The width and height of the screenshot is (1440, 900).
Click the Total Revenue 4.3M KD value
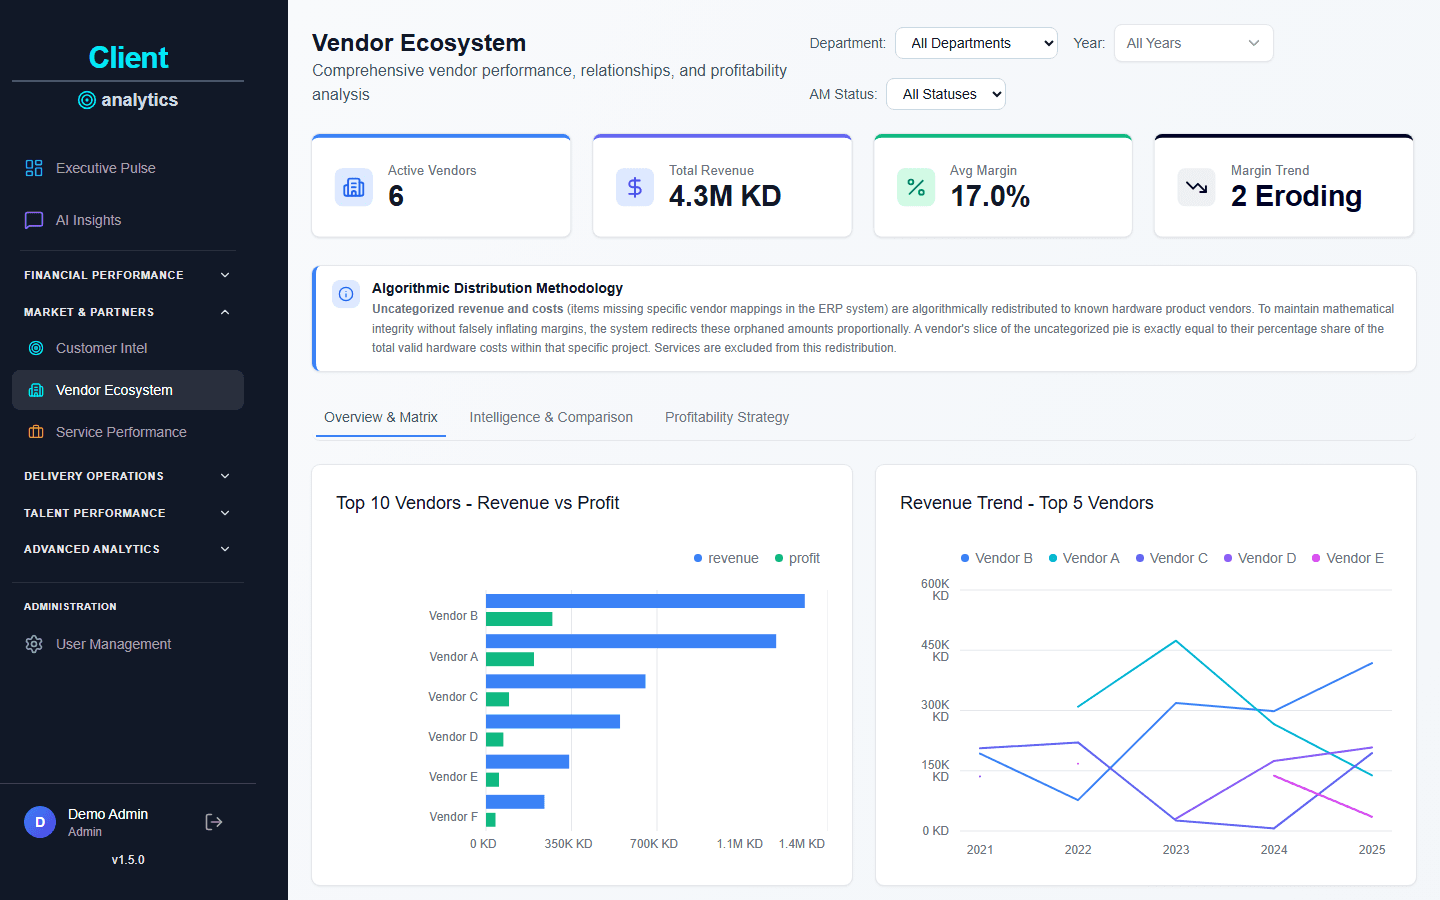click(x=725, y=196)
